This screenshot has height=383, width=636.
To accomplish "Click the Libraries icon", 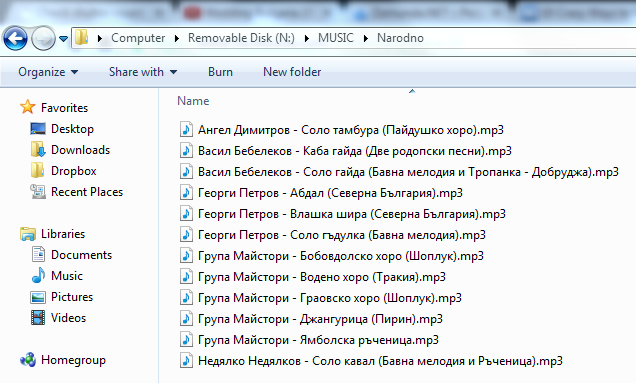I will tap(28, 234).
